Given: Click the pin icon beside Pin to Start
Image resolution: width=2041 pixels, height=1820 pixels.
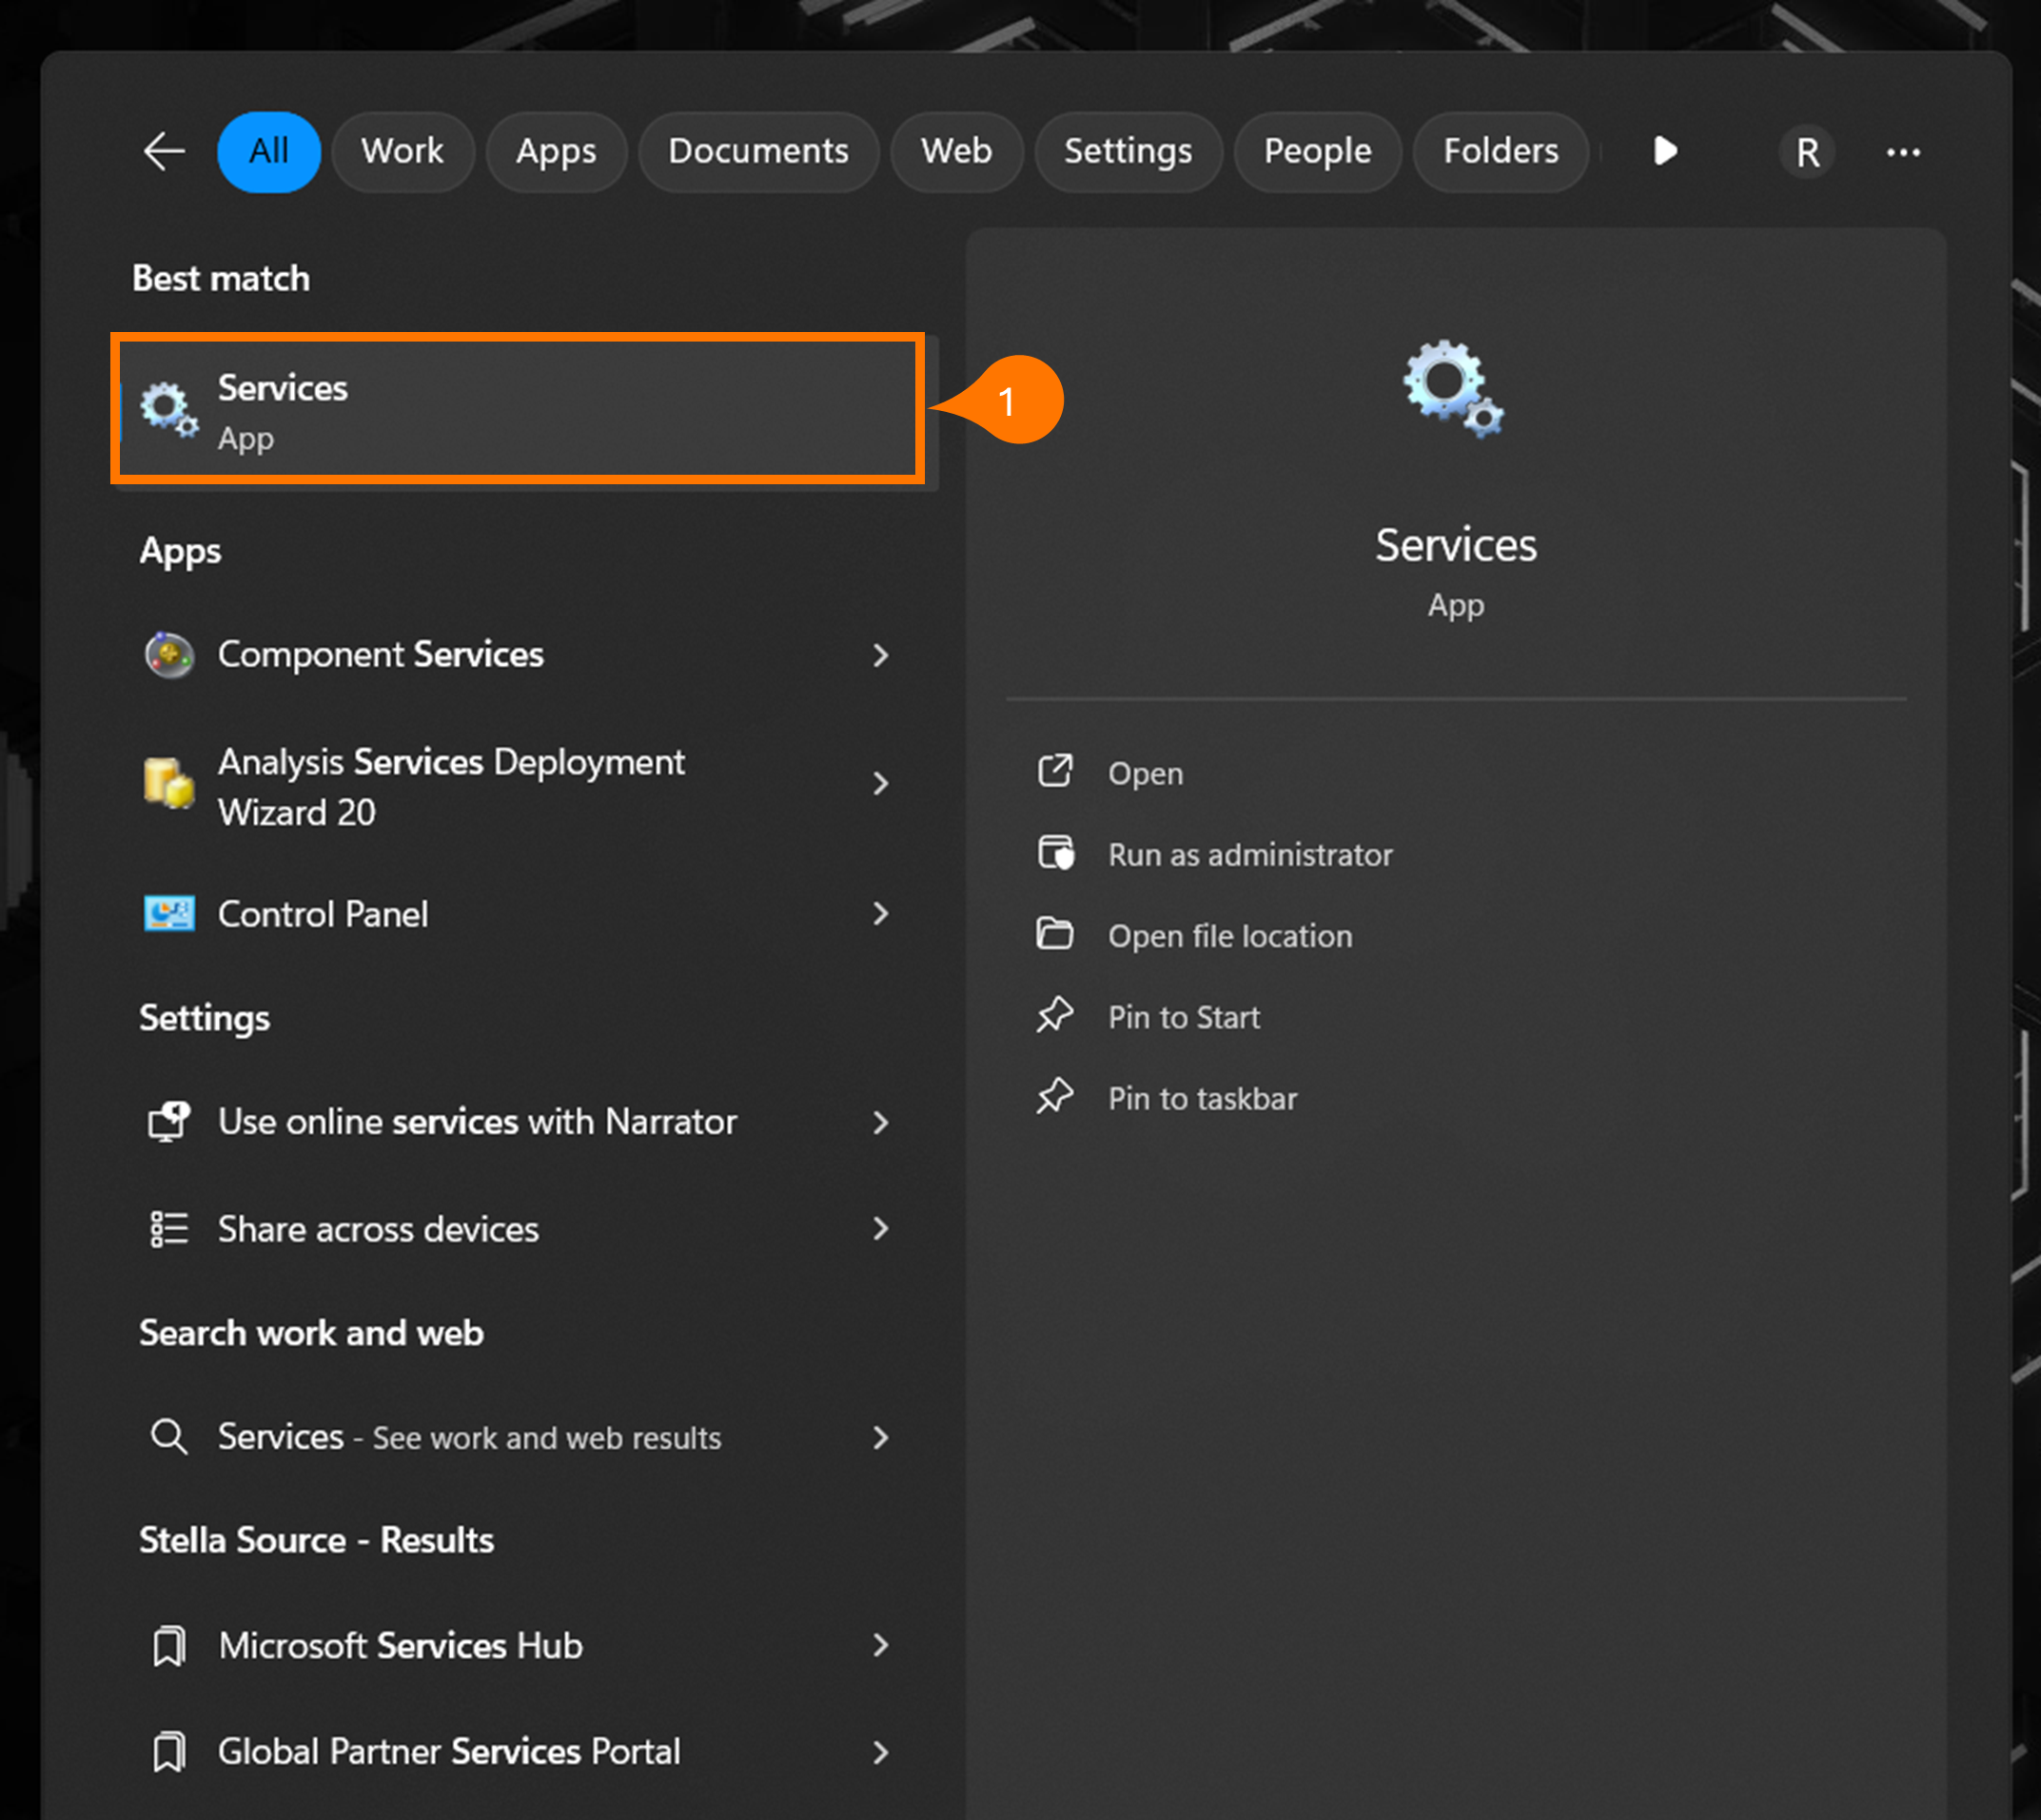Looking at the screenshot, I should click(x=1054, y=1015).
